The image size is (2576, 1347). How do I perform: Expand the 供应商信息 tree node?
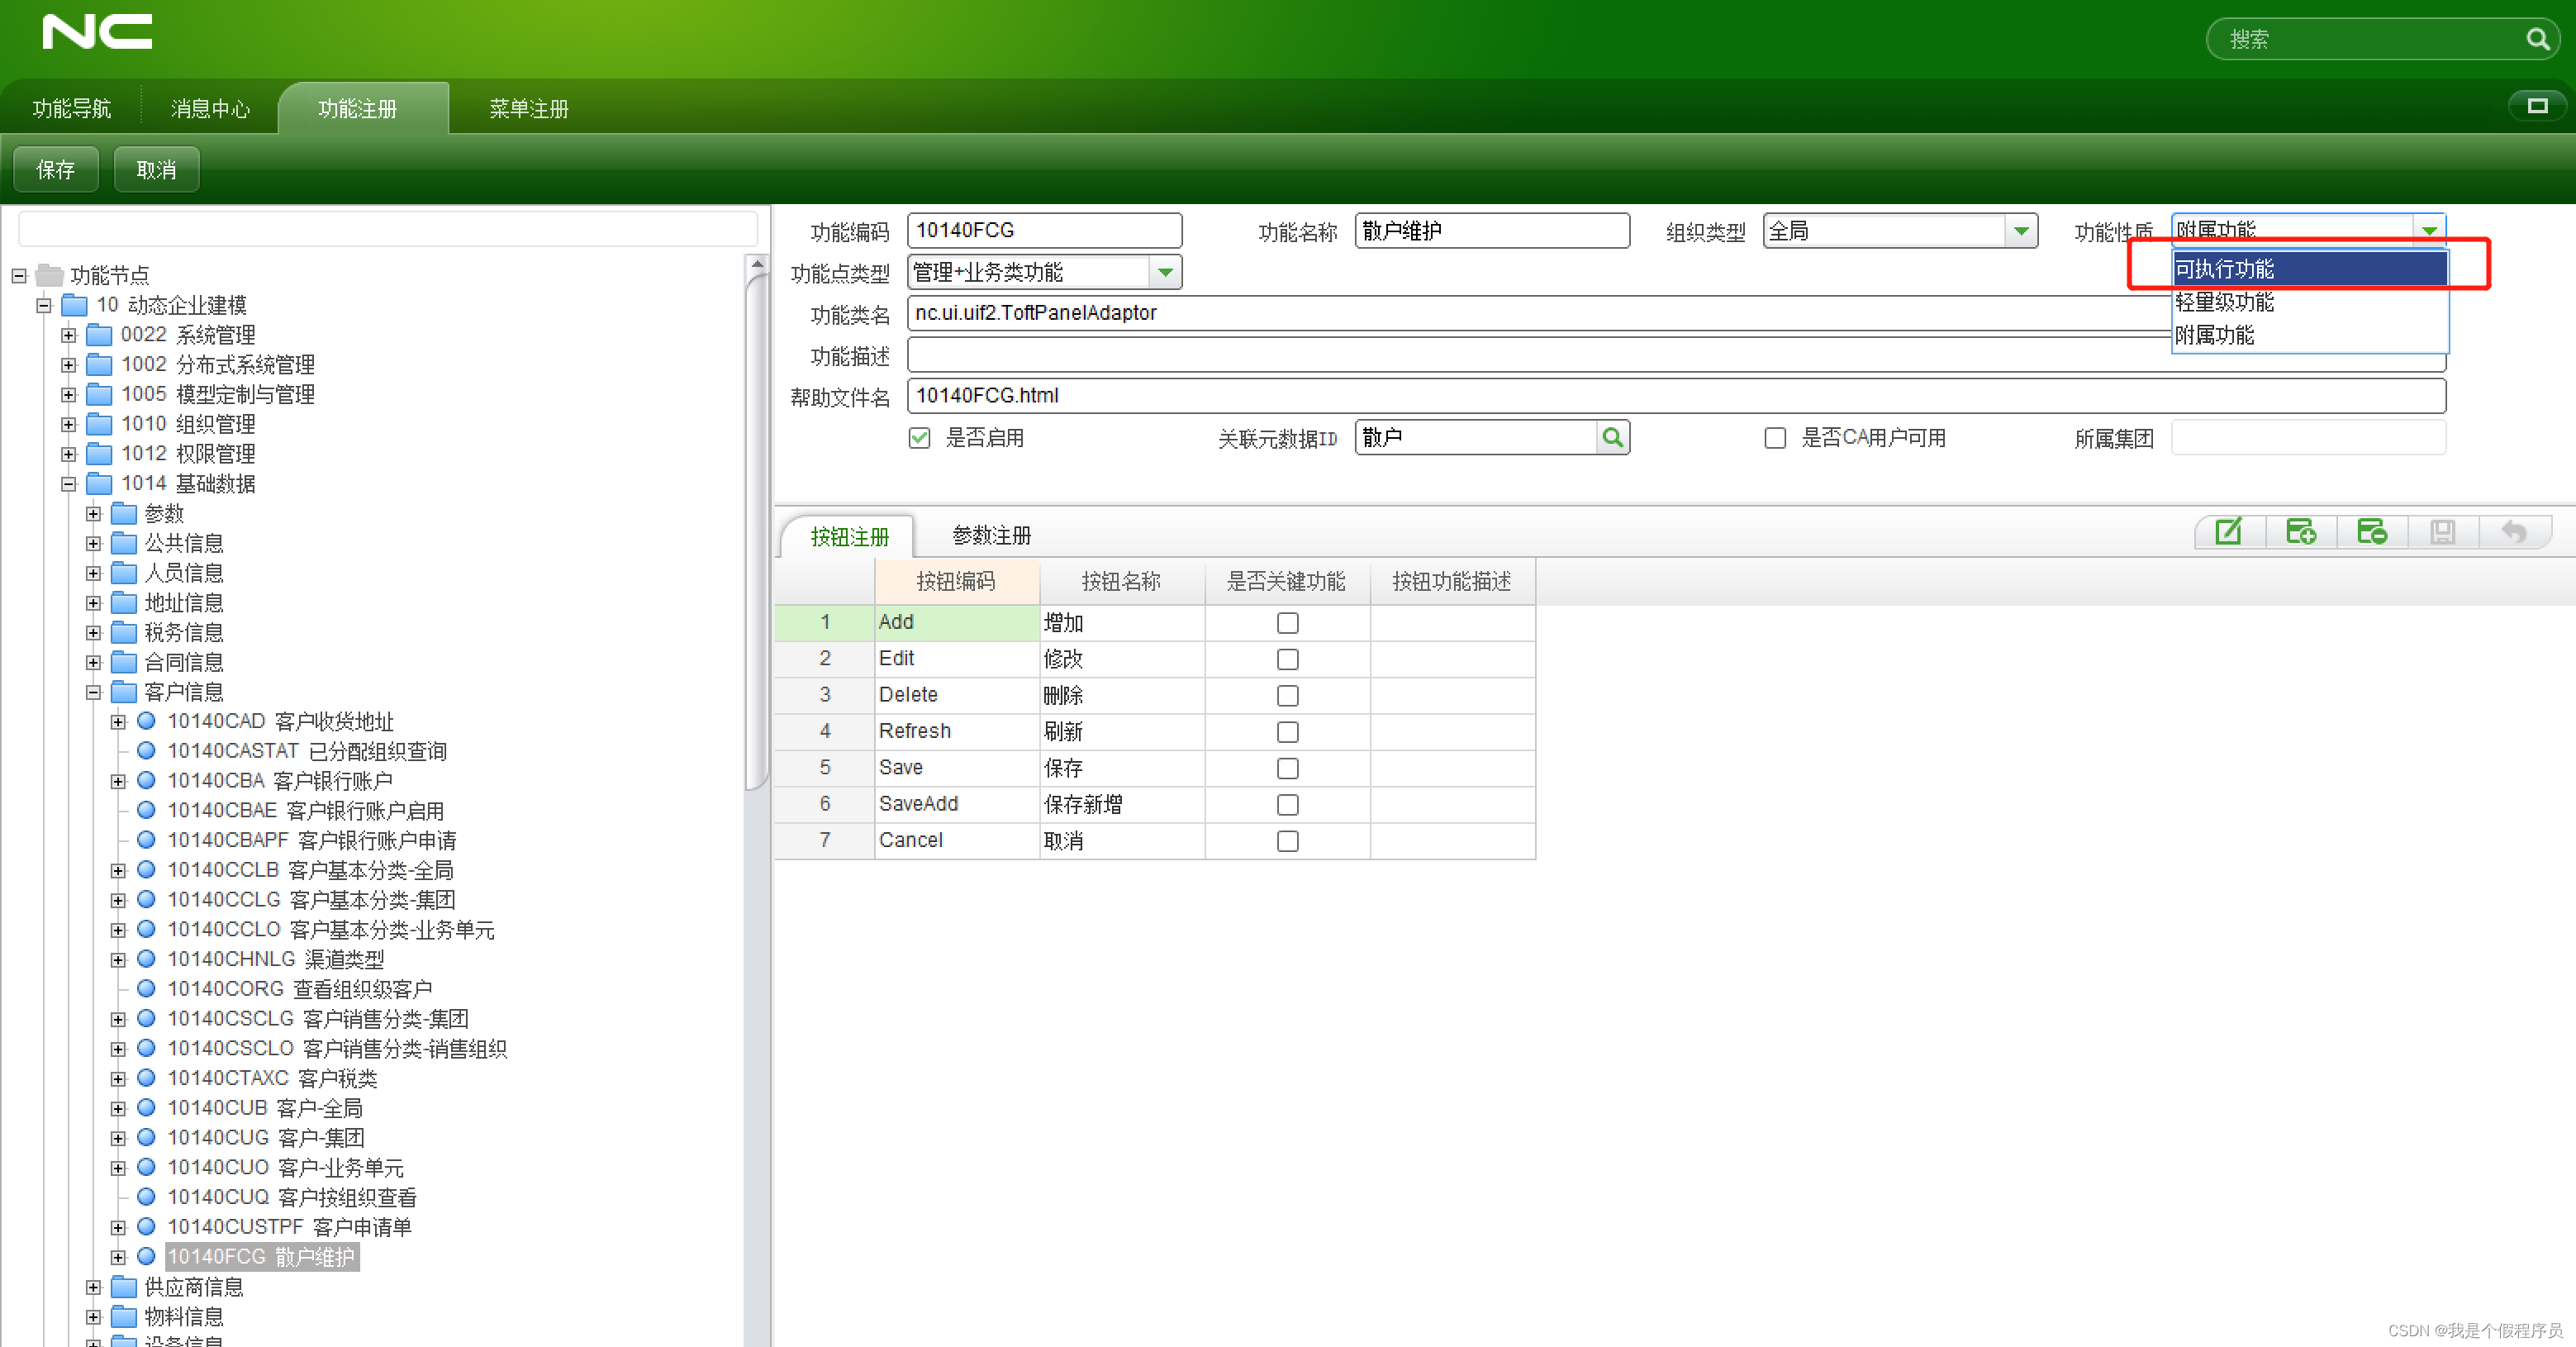[x=93, y=1287]
